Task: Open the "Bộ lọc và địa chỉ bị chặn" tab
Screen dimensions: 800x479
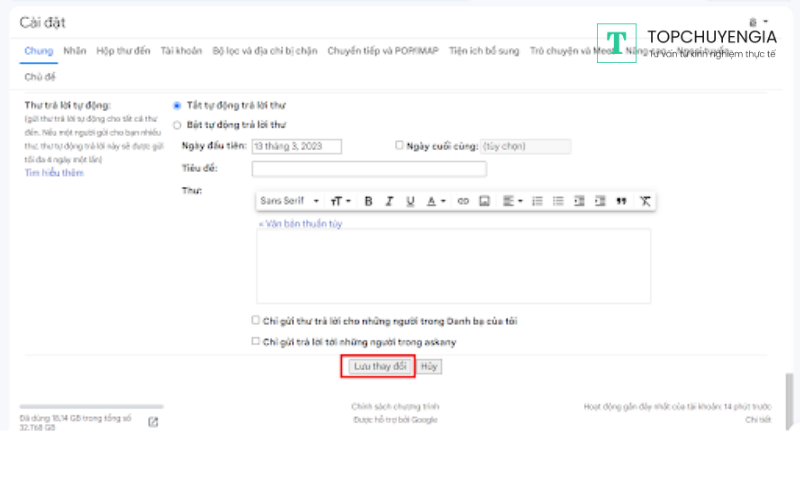Action: coord(264,49)
